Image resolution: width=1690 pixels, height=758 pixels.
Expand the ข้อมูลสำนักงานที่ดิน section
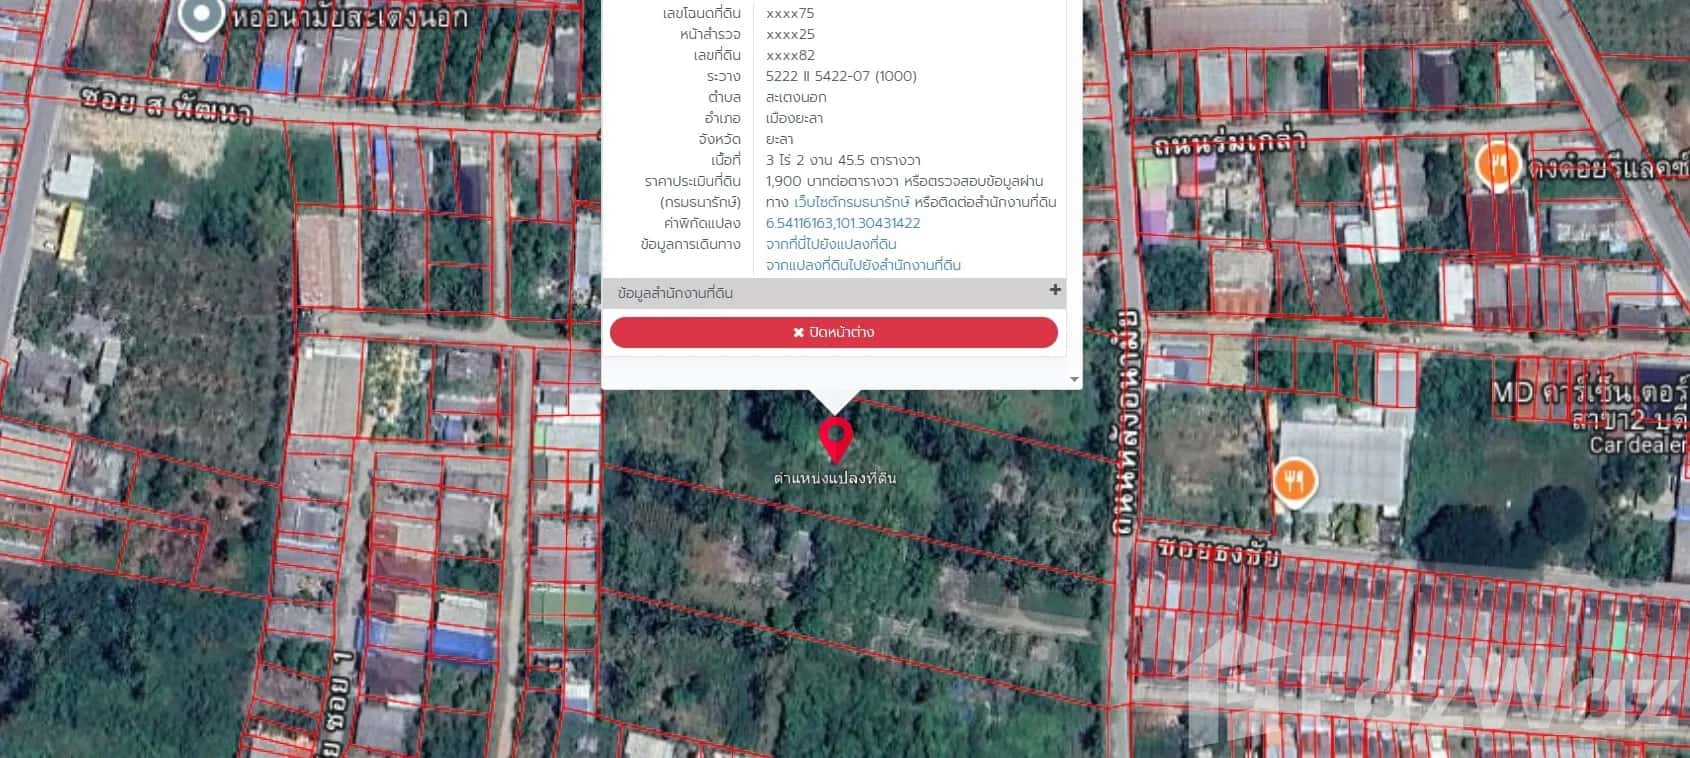coord(676,293)
